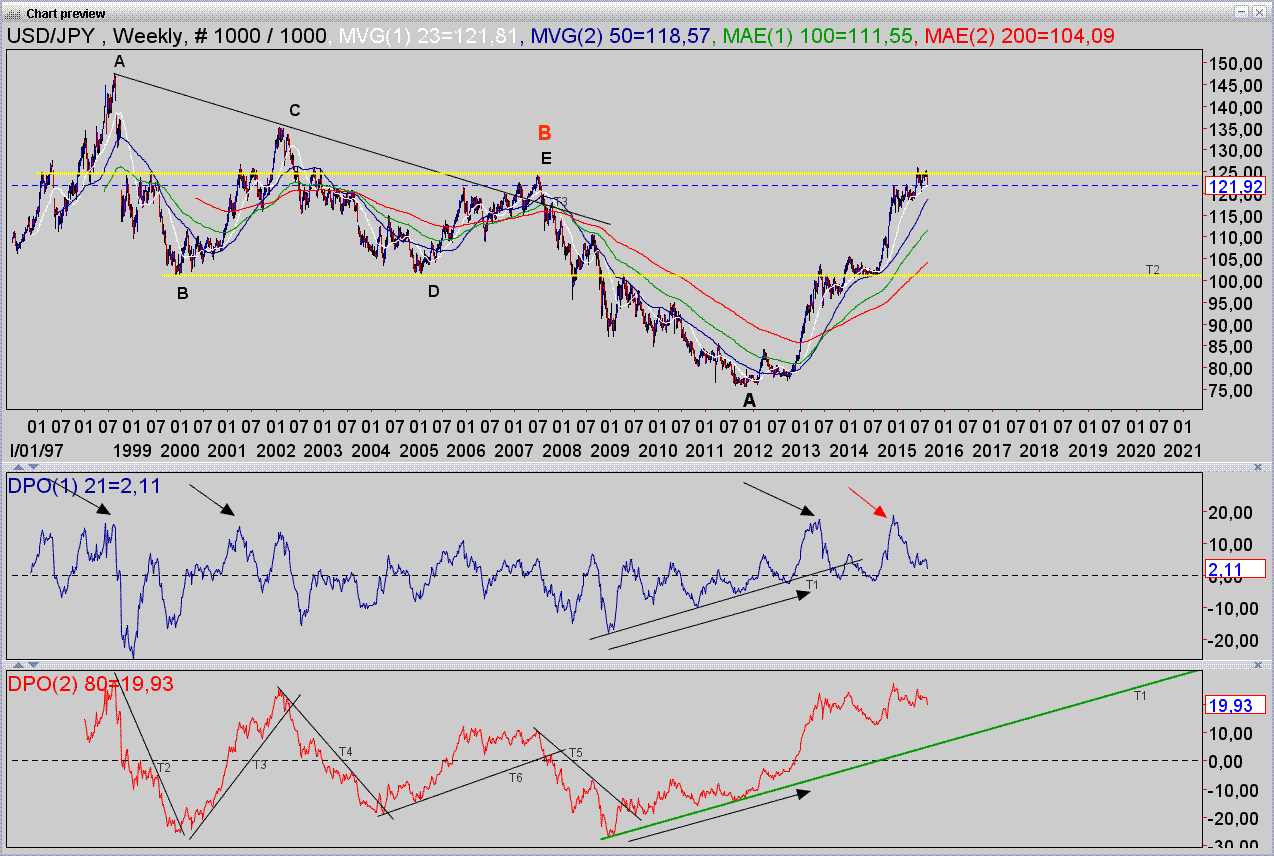Click the DPO(2) 80=19,93 indicator label
This screenshot has height=856, width=1274.
(x=89, y=684)
